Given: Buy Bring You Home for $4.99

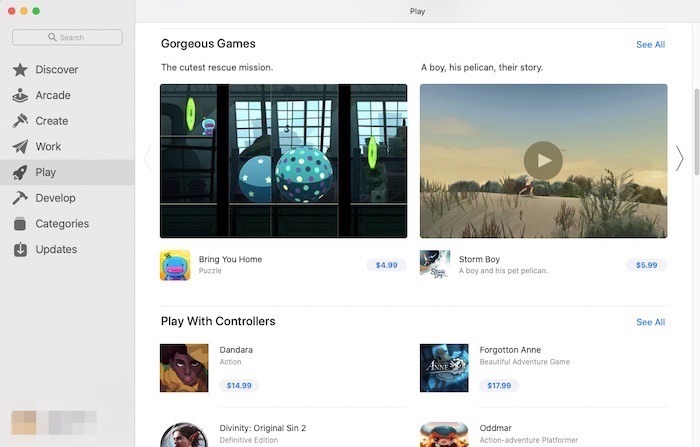Looking at the screenshot, I should click(387, 265).
